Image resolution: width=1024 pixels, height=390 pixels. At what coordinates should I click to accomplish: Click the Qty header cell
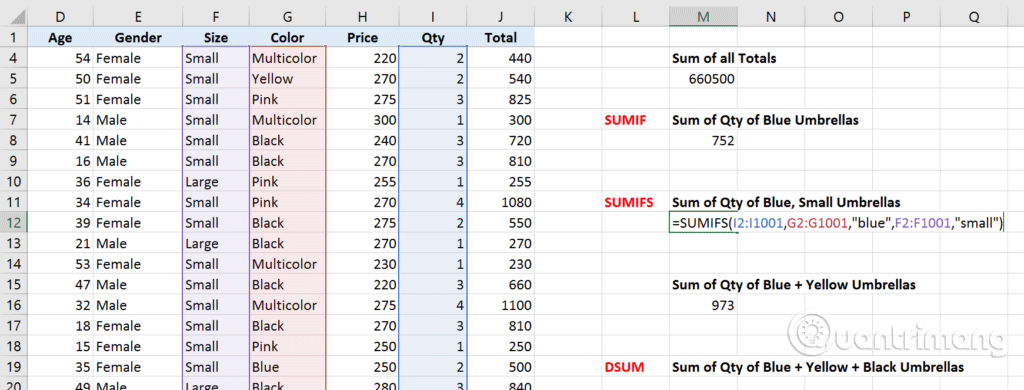click(434, 38)
